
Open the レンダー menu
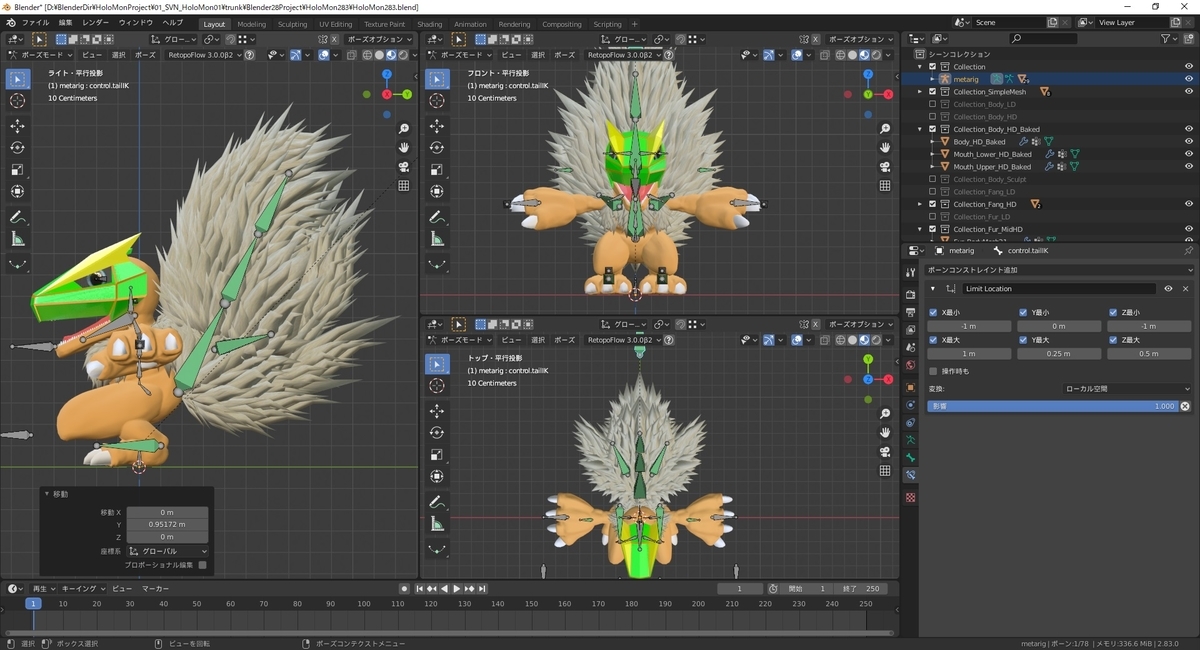click(96, 23)
